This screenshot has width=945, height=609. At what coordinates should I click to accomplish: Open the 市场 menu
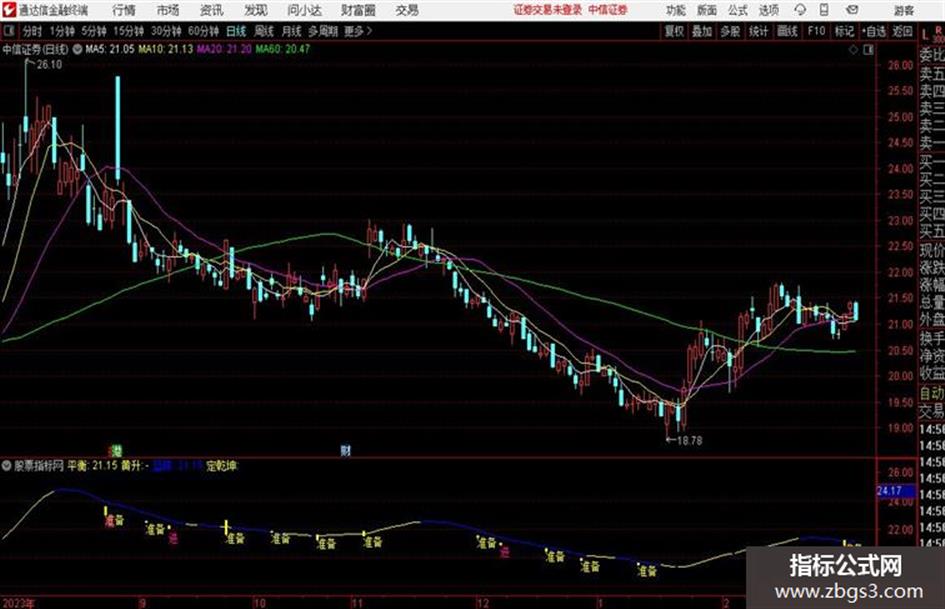[168, 10]
